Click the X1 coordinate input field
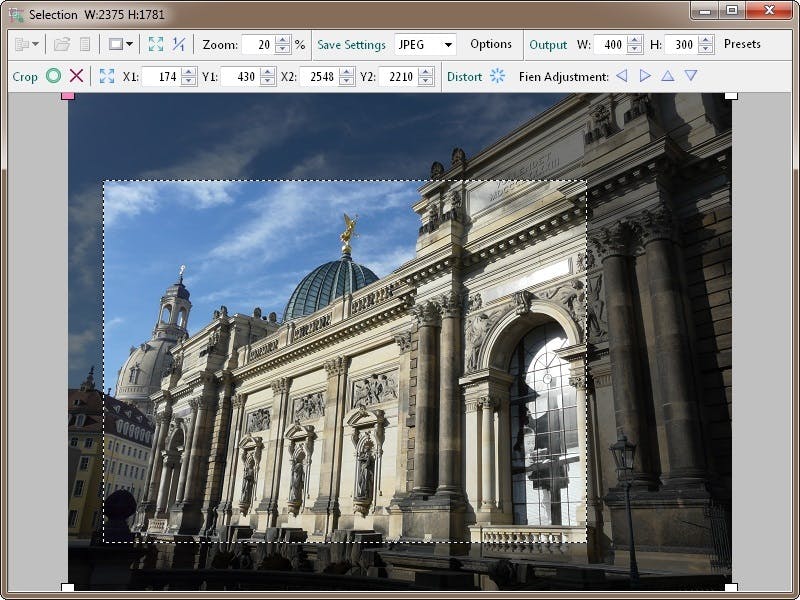 coord(160,76)
